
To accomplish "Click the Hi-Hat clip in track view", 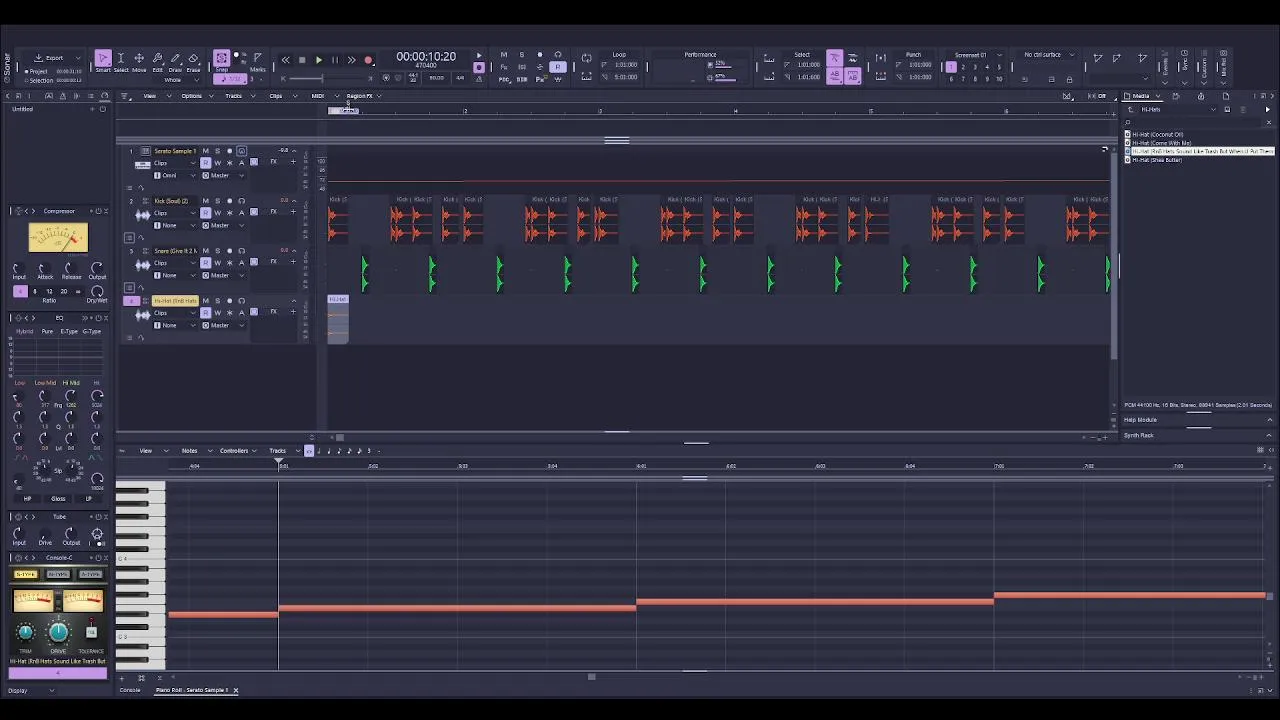I will click(338, 318).
